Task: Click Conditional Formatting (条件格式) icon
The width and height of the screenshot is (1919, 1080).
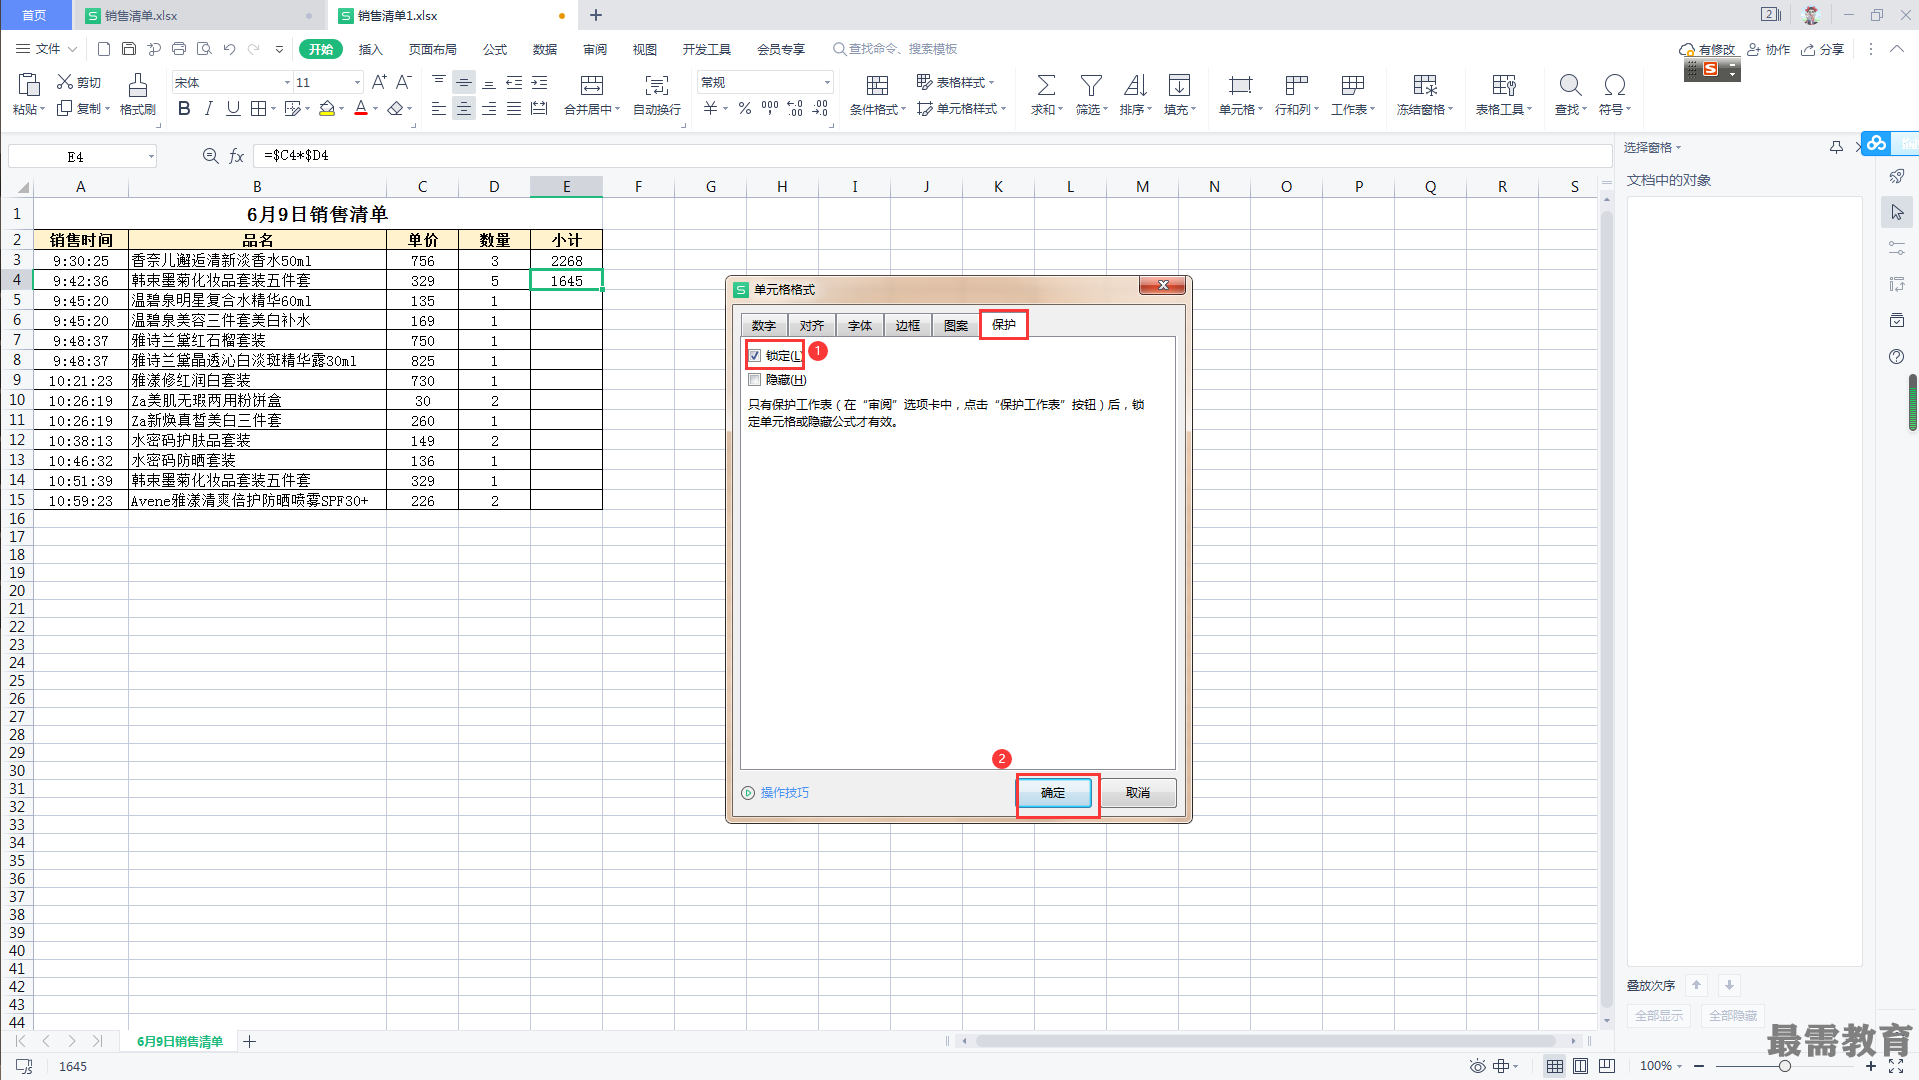Action: tap(877, 84)
